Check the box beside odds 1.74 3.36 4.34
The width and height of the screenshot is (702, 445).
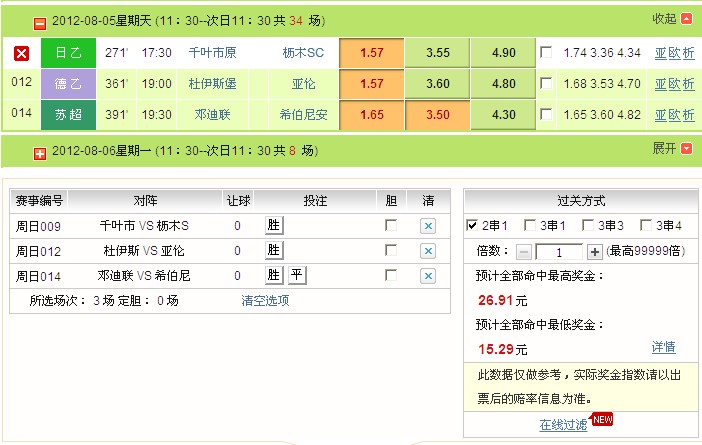(x=545, y=53)
